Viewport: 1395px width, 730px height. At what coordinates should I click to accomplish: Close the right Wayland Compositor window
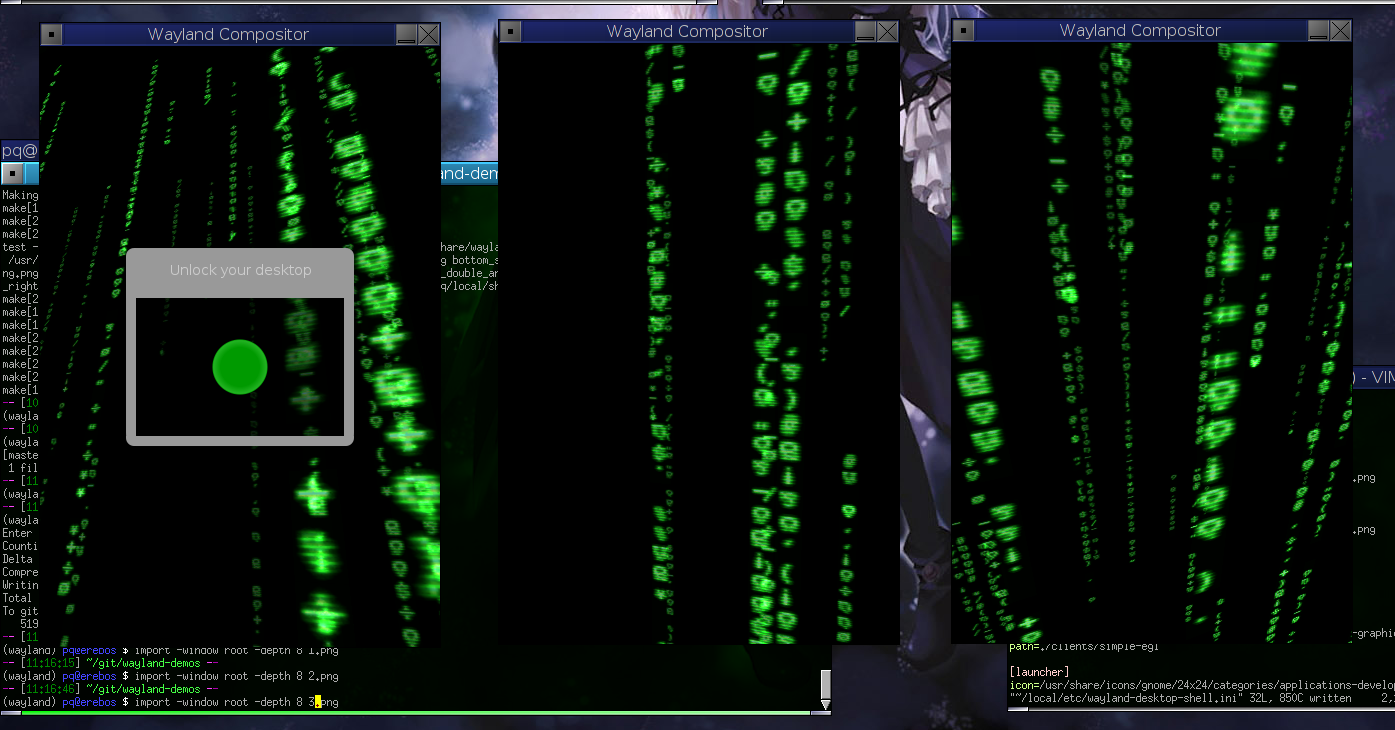(1340, 31)
